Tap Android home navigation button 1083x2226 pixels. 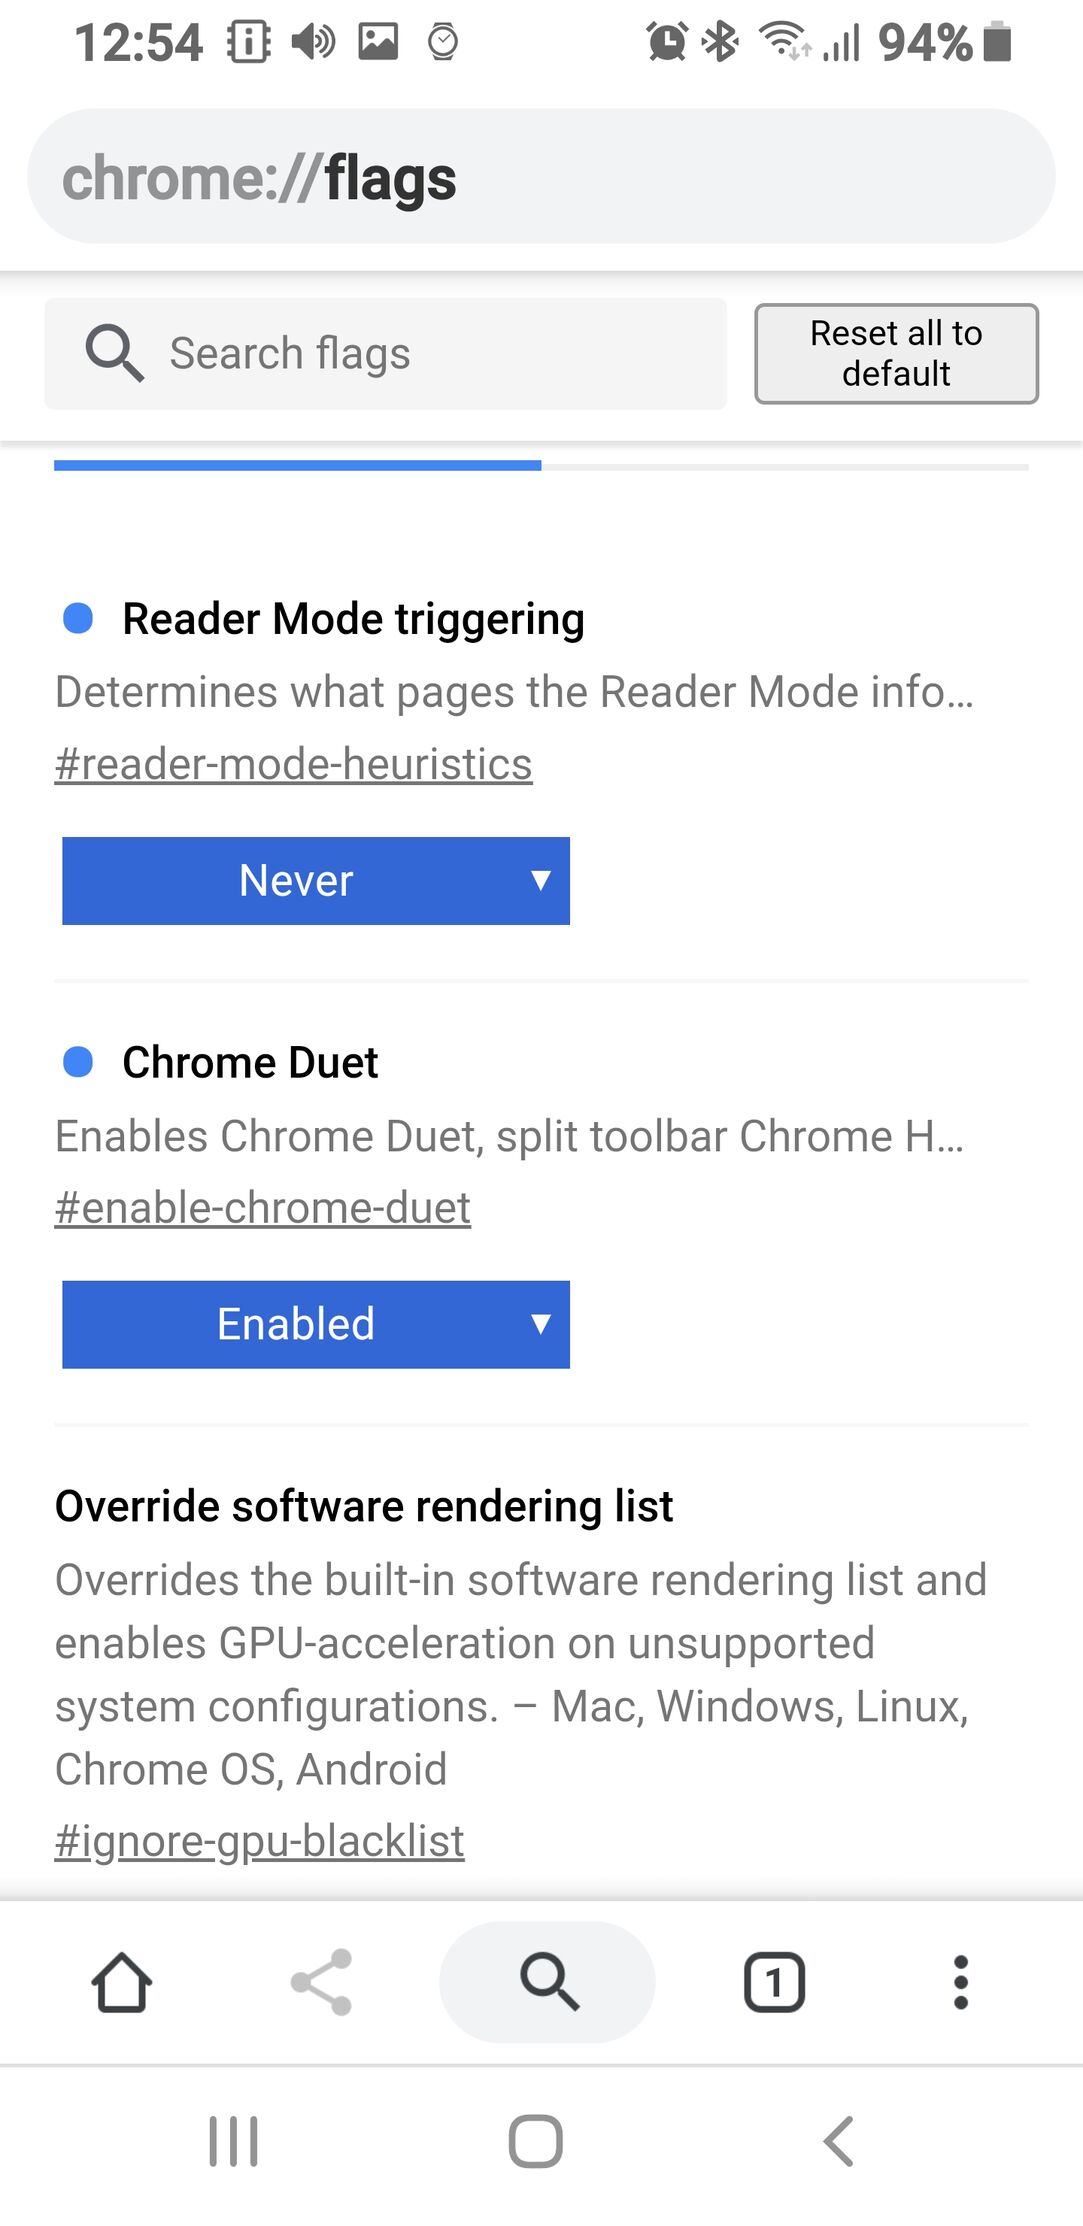tap(536, 2141)
